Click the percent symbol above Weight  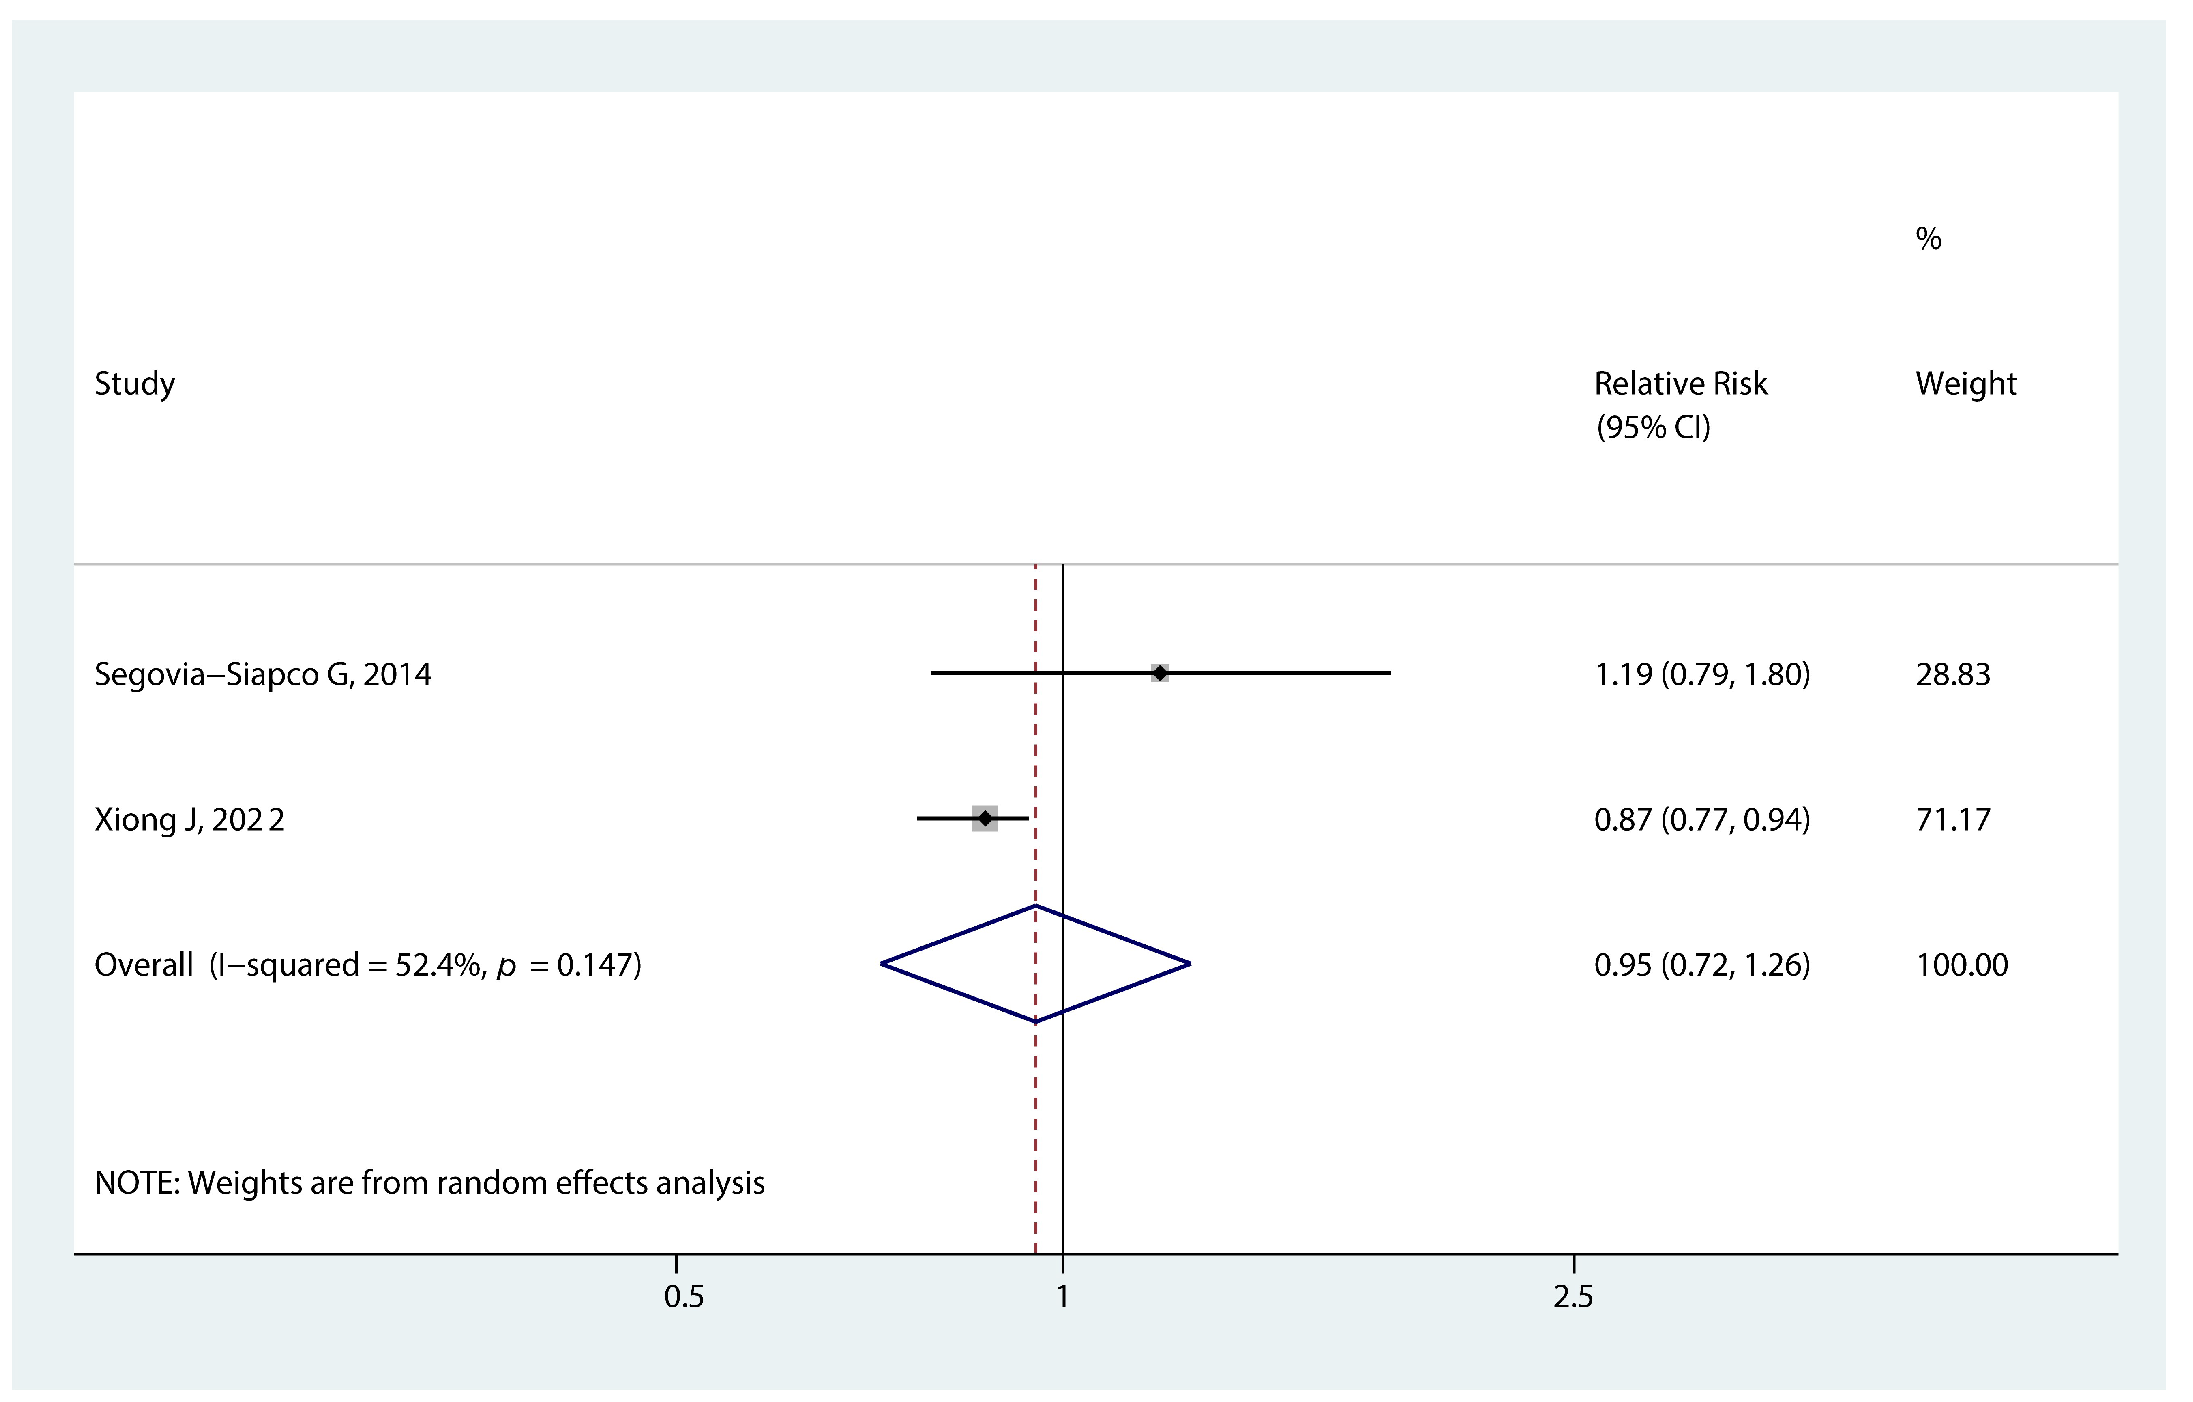1928,239
